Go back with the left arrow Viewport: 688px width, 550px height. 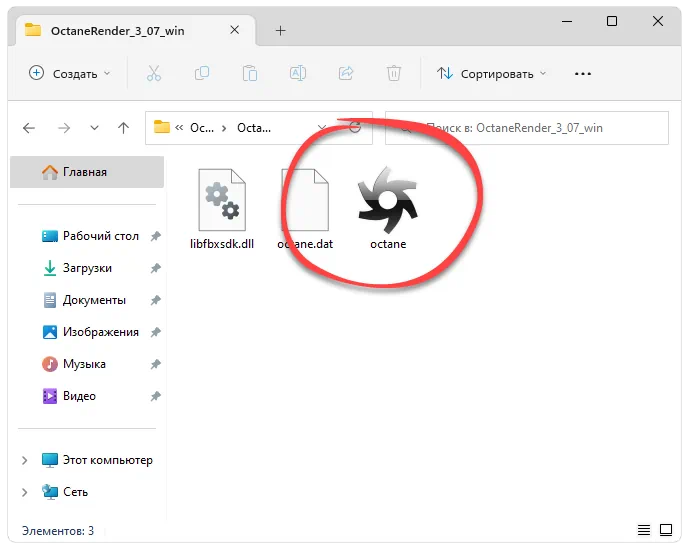(x=29, y=128)
